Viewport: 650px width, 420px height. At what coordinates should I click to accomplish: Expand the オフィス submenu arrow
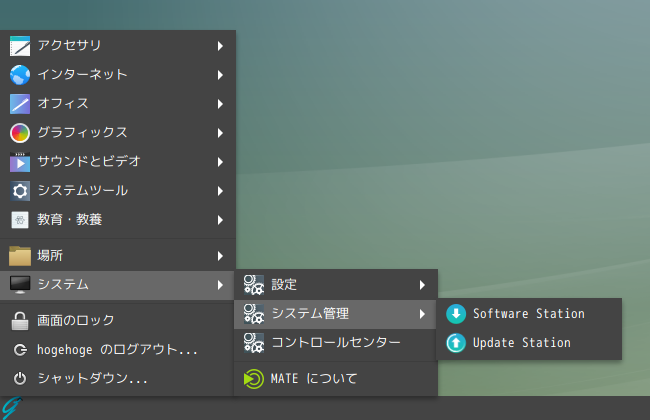click(x=220, y=104)
